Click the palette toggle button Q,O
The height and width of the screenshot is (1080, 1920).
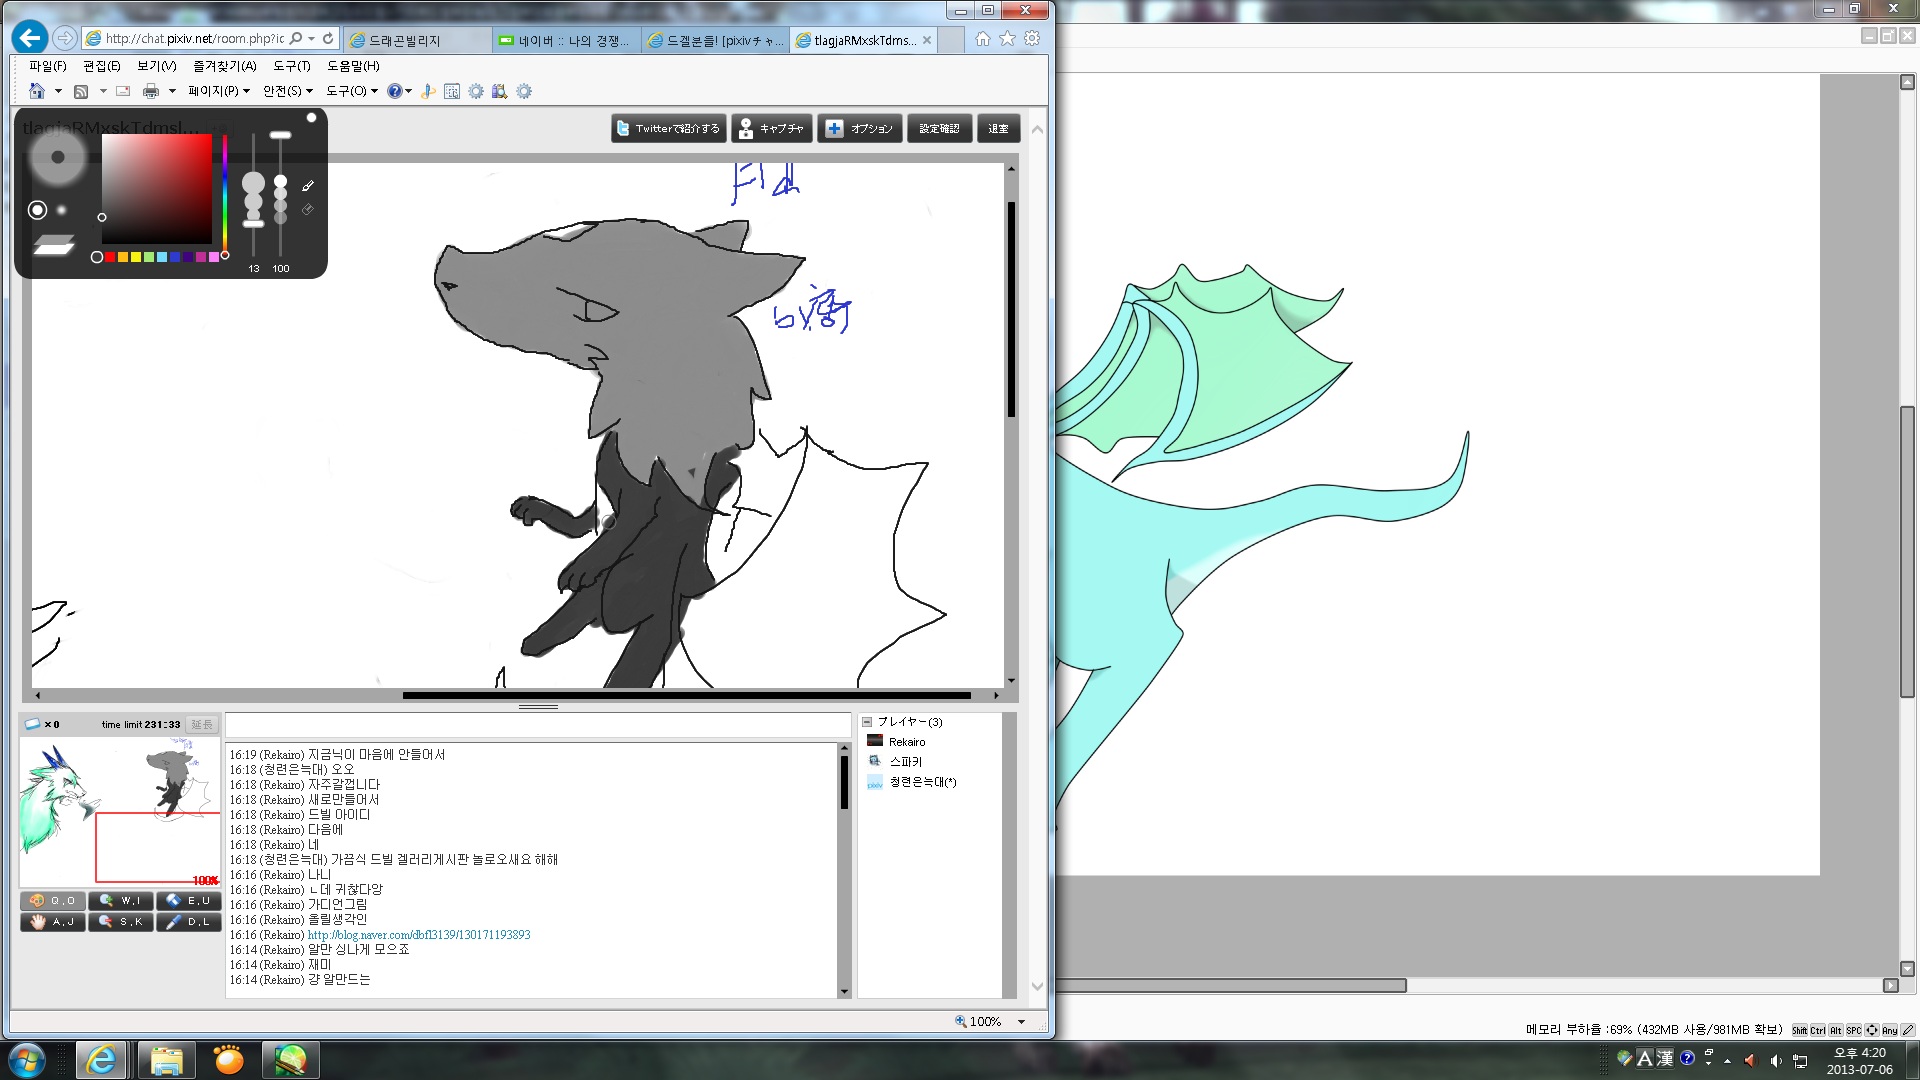click(x=53, y=901)
